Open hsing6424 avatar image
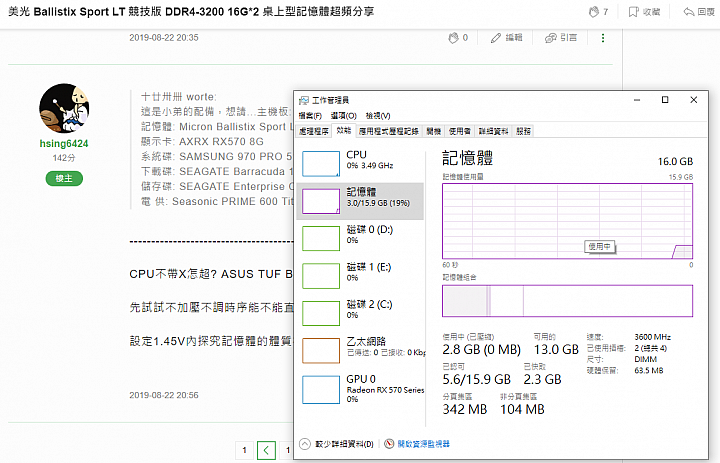The image size is (720, 463). pyautogui.click(x=64, y=108)
